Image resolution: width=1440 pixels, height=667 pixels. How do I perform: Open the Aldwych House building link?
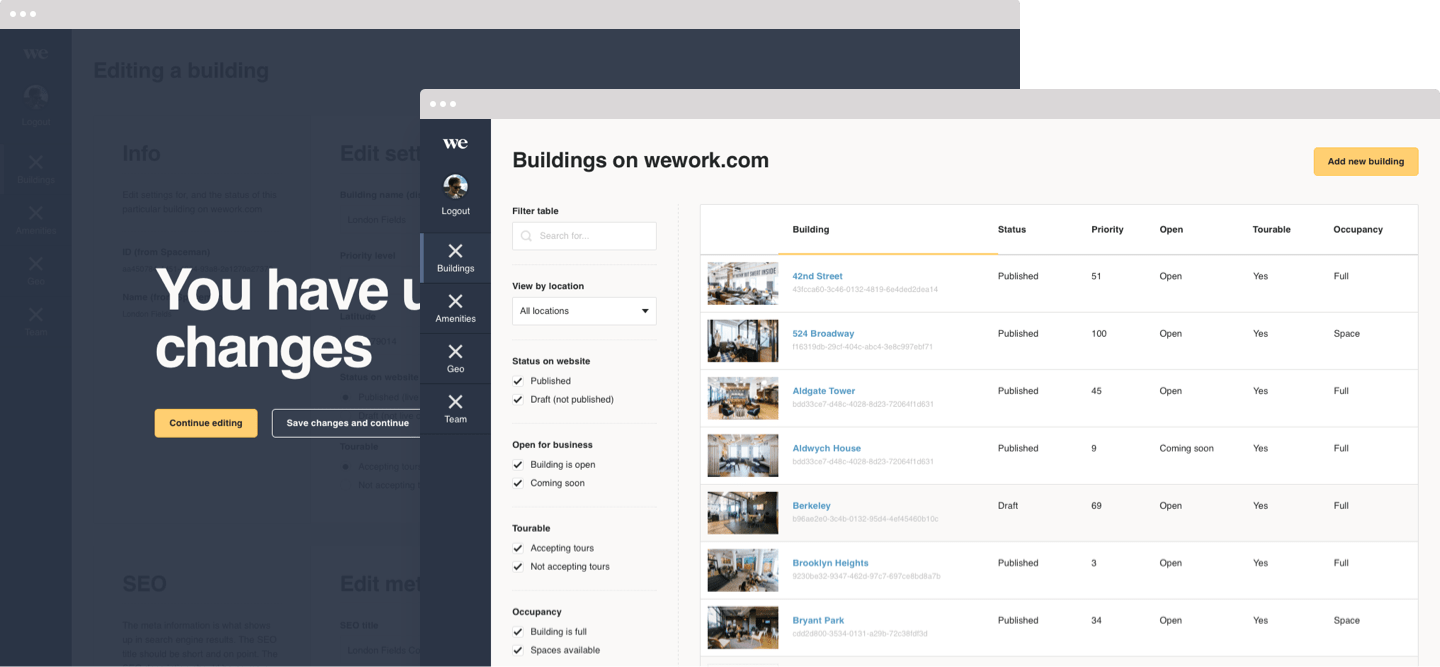(x=826, y=448)
